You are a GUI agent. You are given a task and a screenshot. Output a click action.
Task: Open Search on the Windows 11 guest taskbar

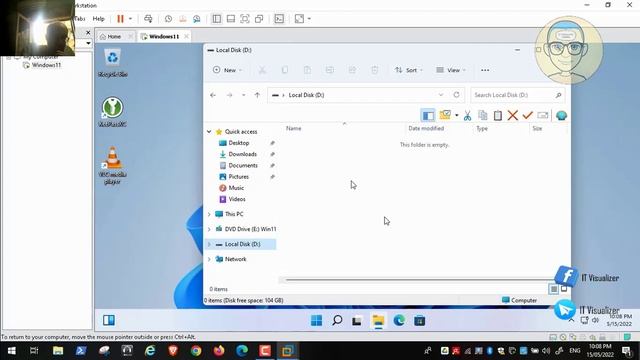[337, 320]
